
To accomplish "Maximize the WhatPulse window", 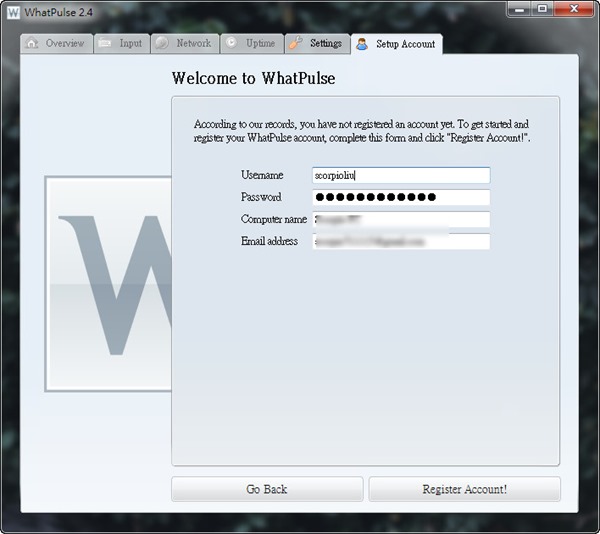I will click(542, 9).
